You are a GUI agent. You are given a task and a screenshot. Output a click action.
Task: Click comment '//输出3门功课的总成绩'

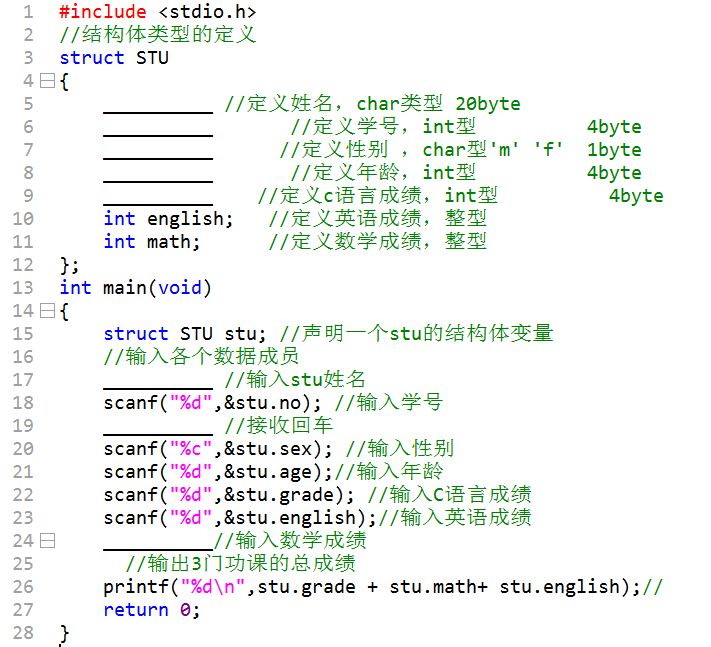coord(241,564)
